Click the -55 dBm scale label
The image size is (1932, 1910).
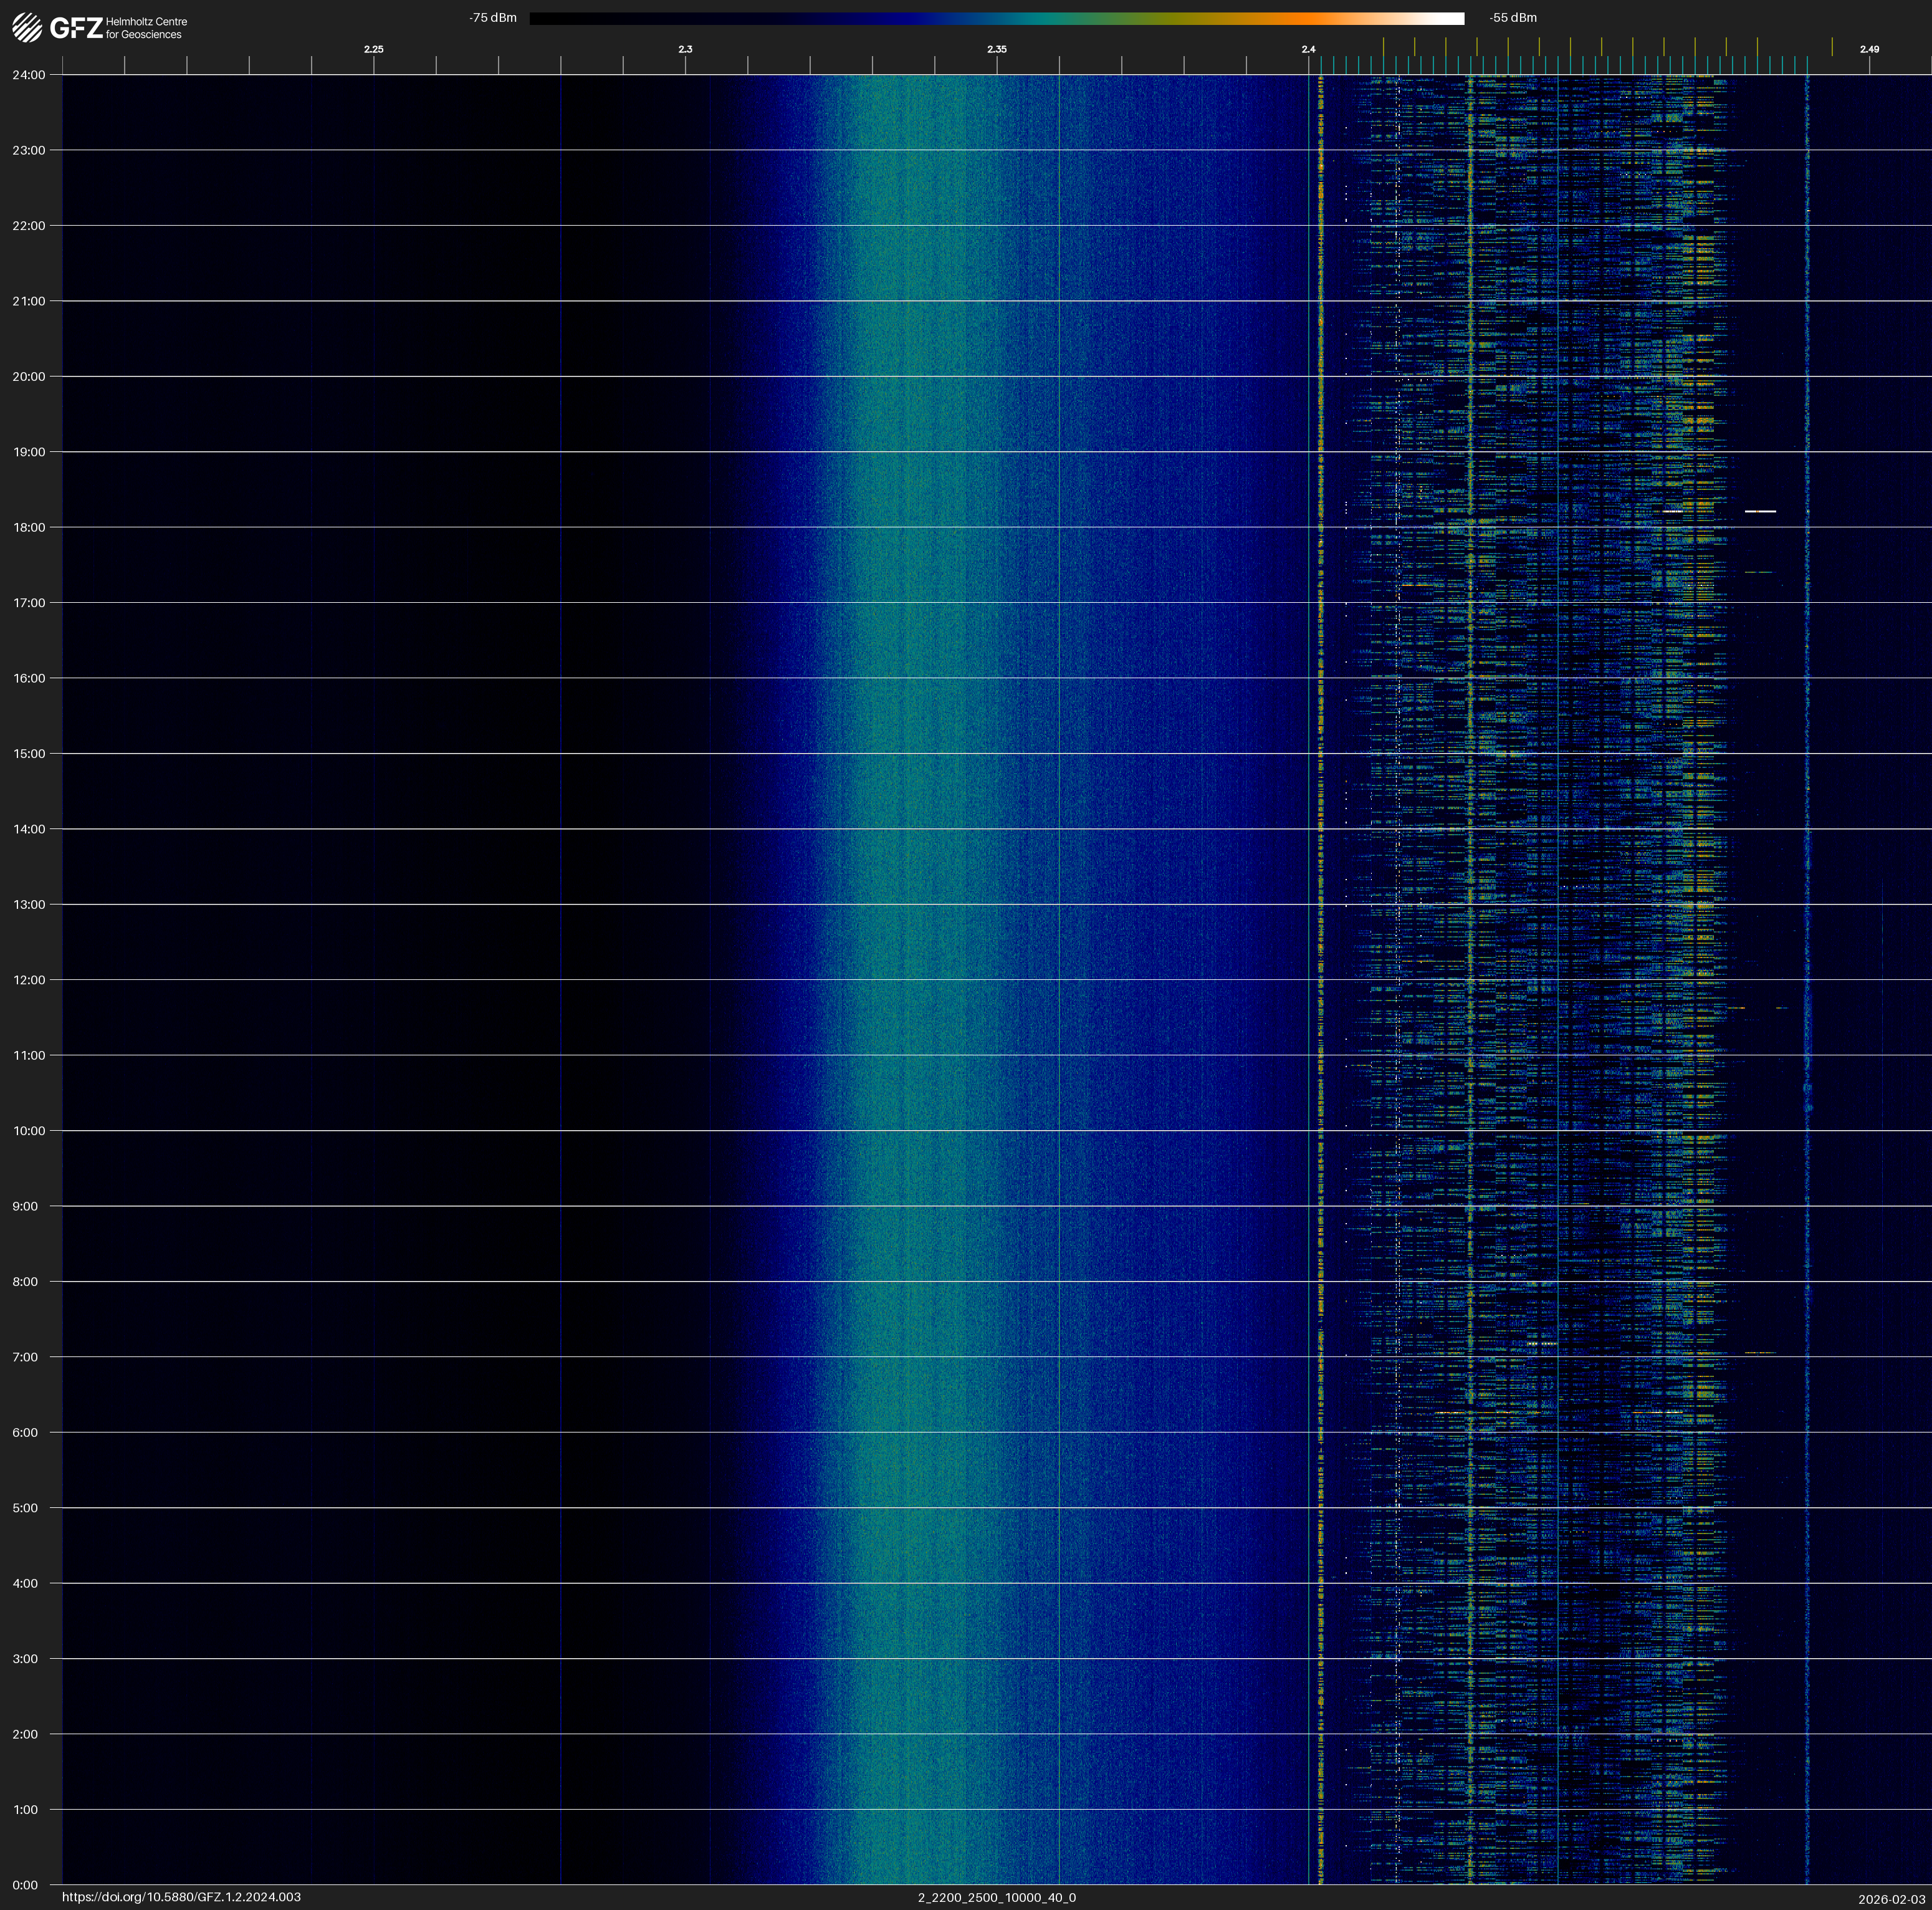(1512, 18)
